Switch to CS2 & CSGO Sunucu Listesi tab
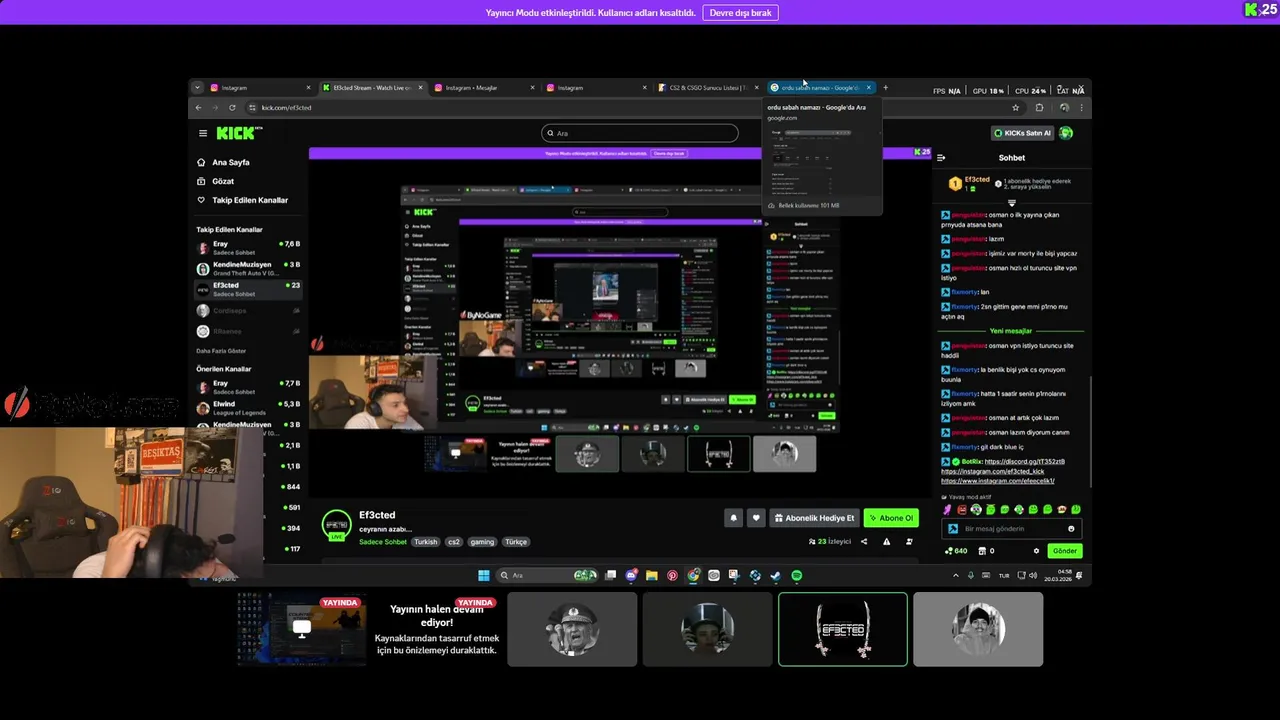Viewport: 1280px width, 720px height. [708, 88]
